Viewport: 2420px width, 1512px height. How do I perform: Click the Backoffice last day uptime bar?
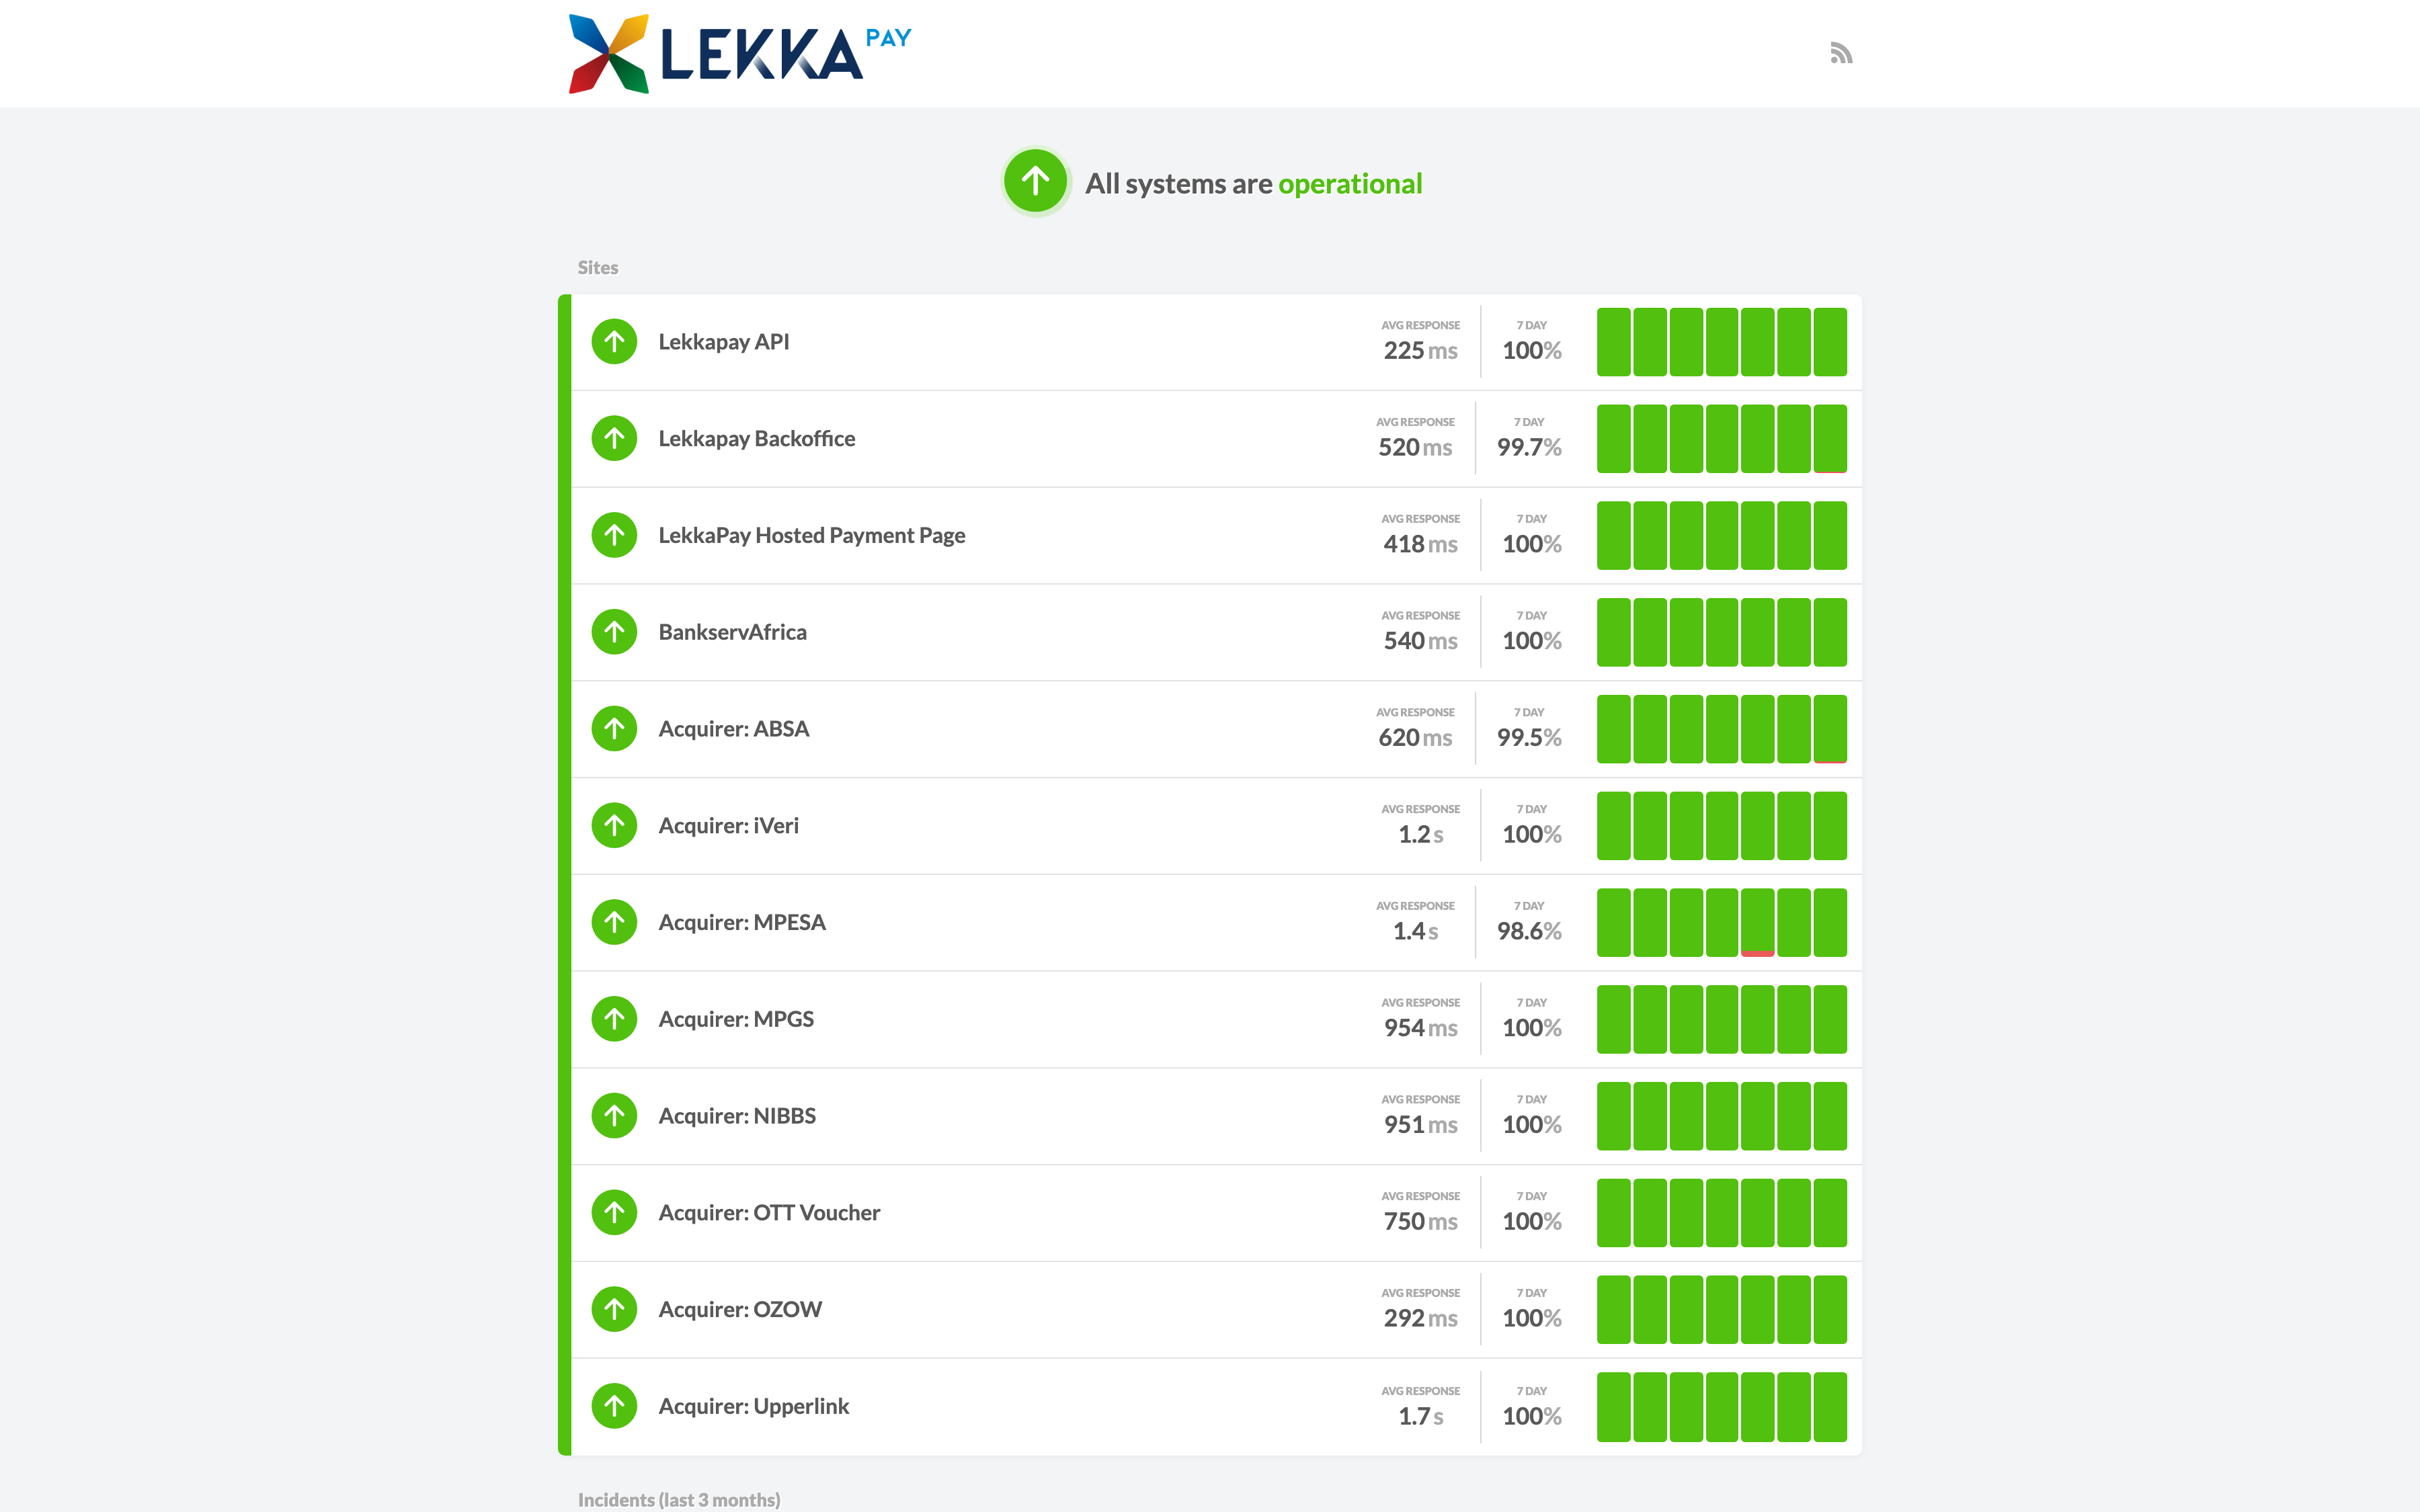click(1830, 438)
